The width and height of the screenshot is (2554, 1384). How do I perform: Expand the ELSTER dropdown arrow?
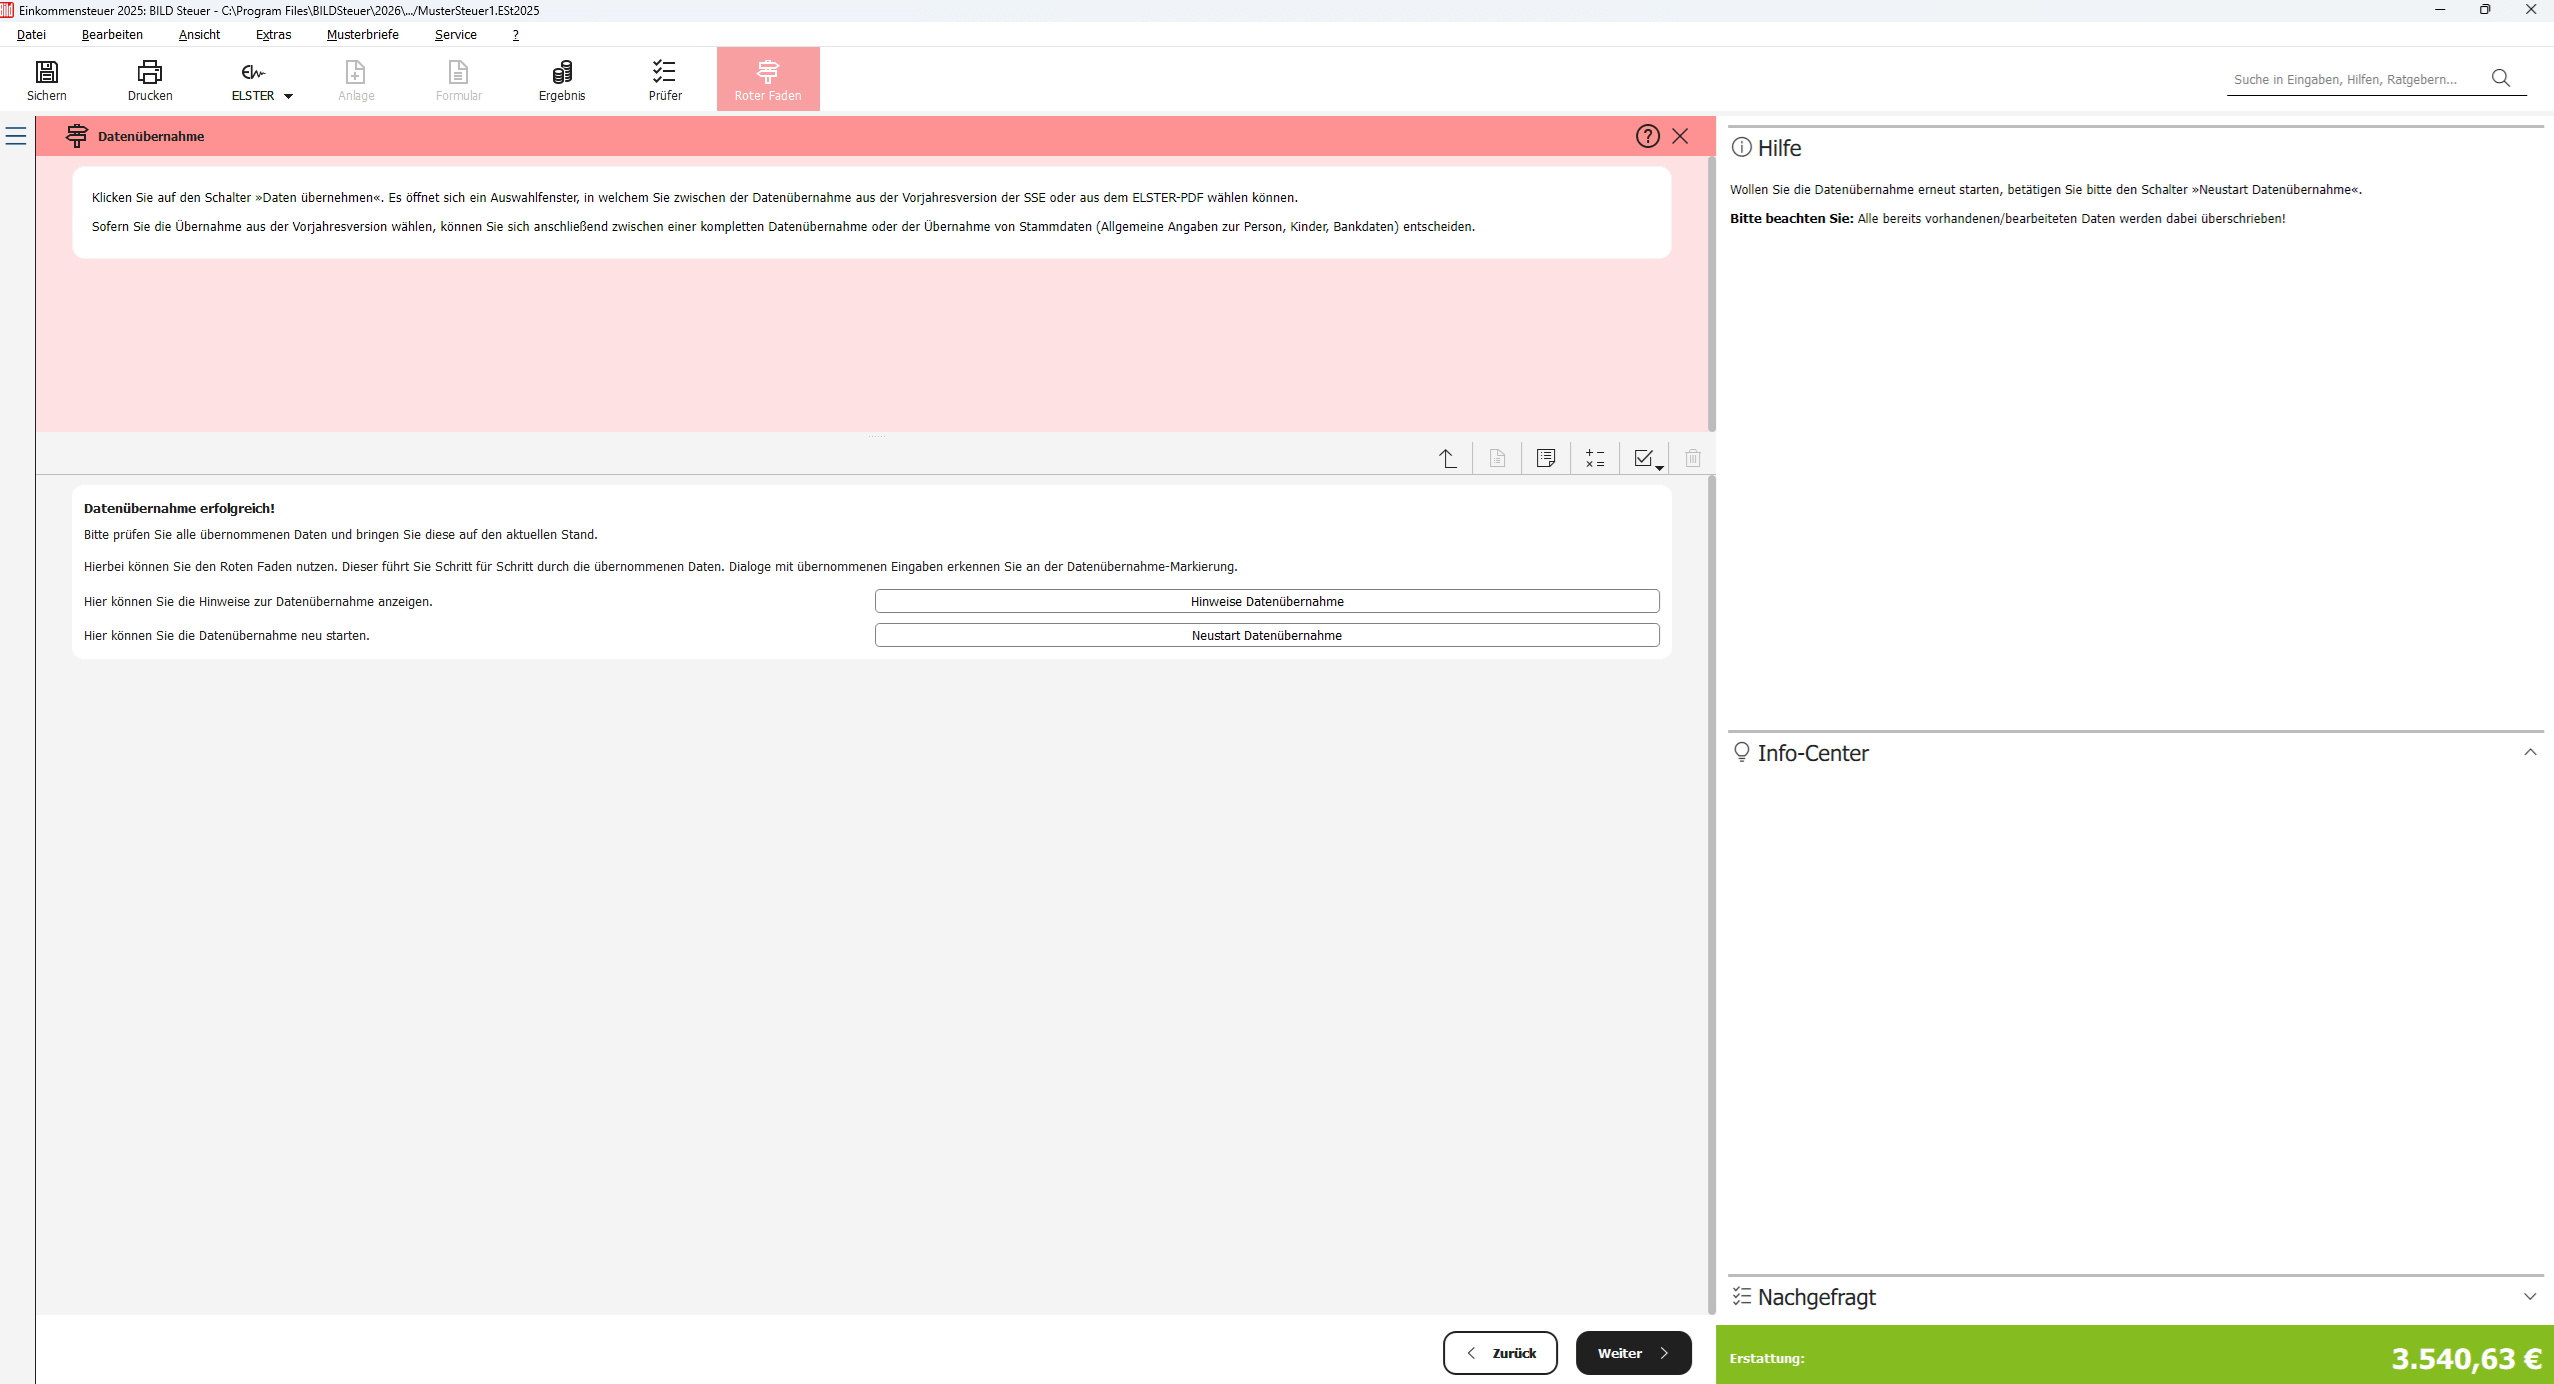point(288,96)
